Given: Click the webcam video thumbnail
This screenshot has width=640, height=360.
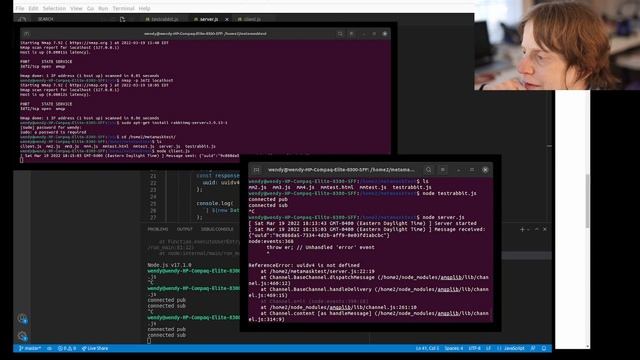Looking at the screenshot, I should (x=557, y=45).
